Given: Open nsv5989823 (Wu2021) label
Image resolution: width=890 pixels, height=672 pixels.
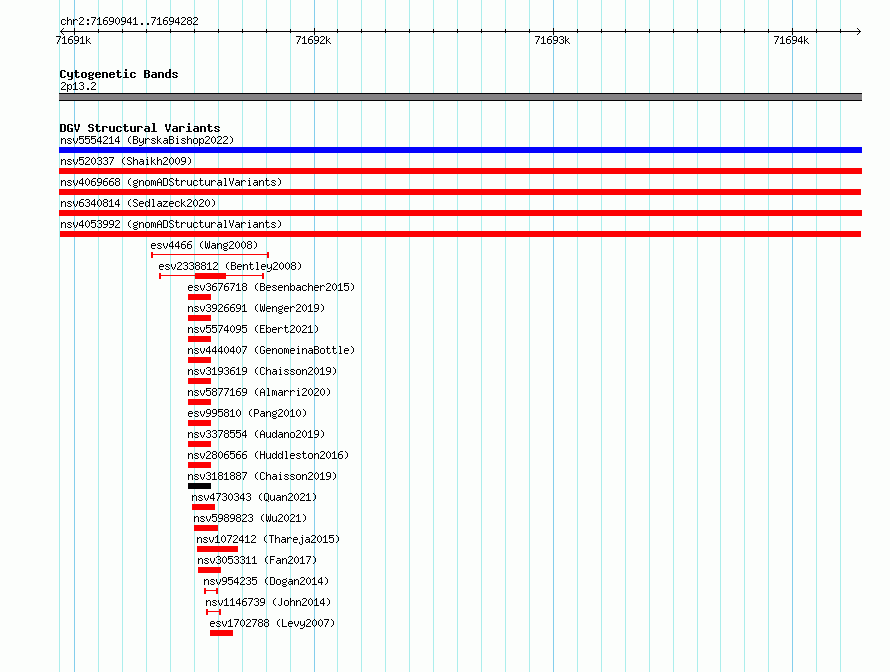Looking at the screenshot, I should tap(250, 518).
